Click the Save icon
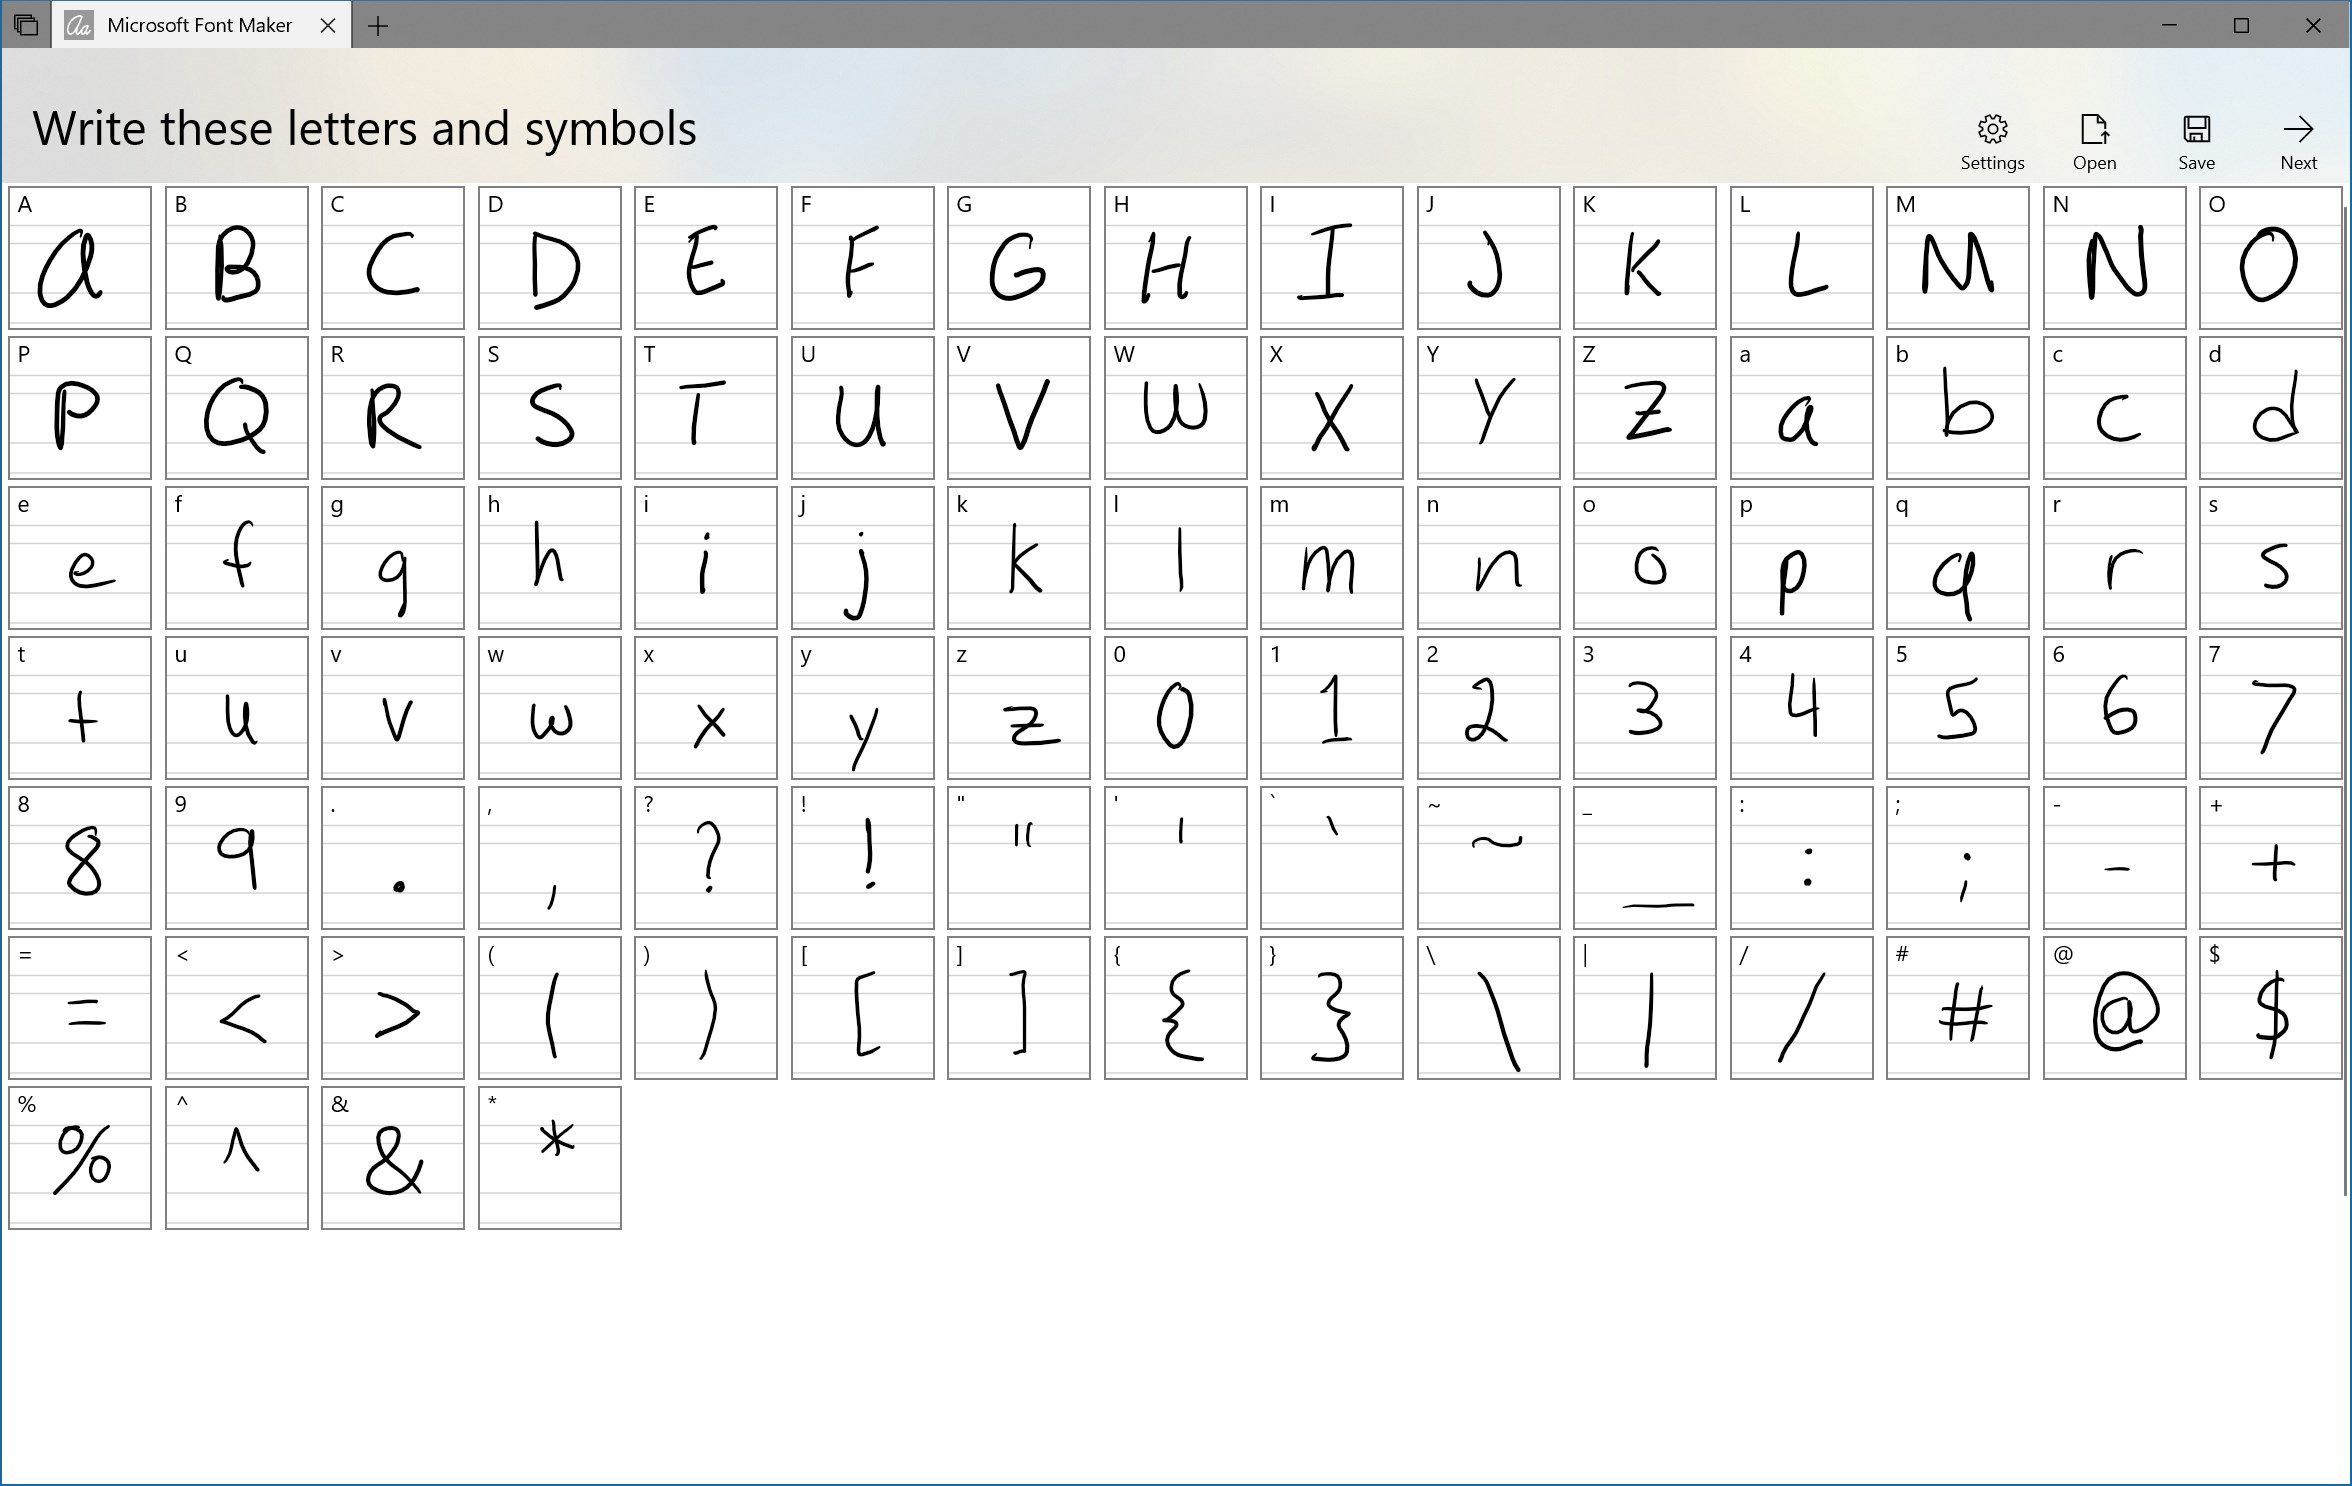Viewport: 2352px width, 1486px height. 2196,140
